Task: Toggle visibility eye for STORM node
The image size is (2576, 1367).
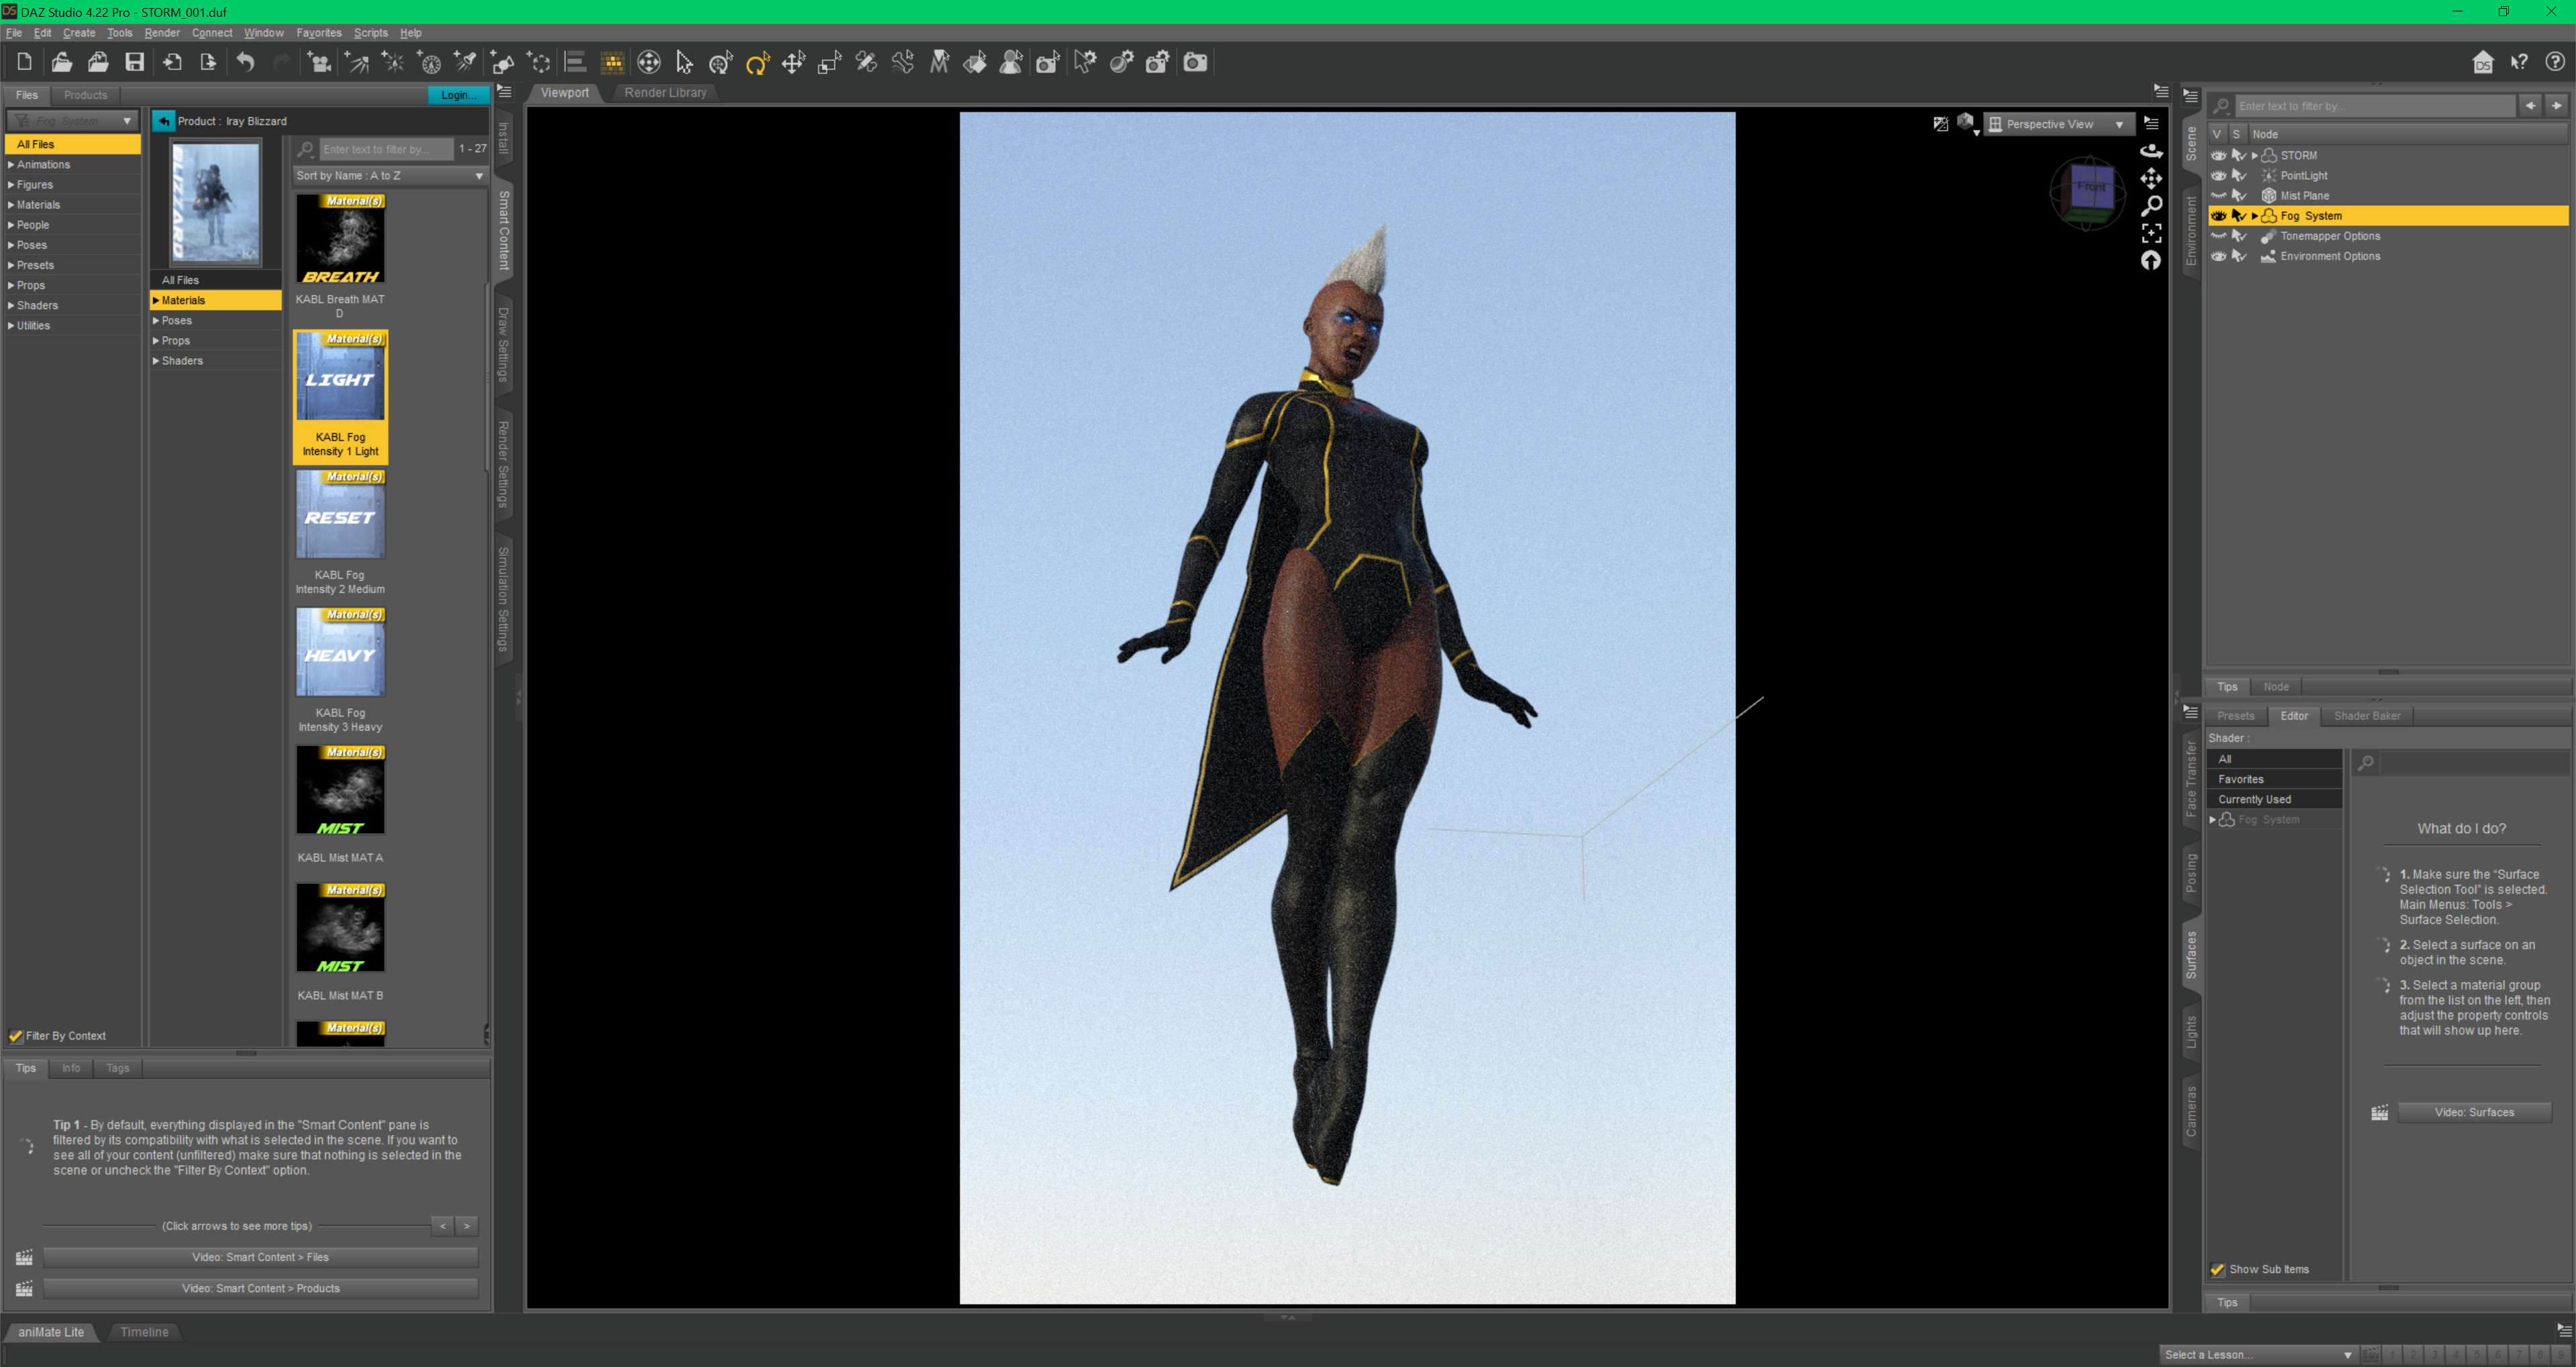Action: click(x=2218, y=156)
